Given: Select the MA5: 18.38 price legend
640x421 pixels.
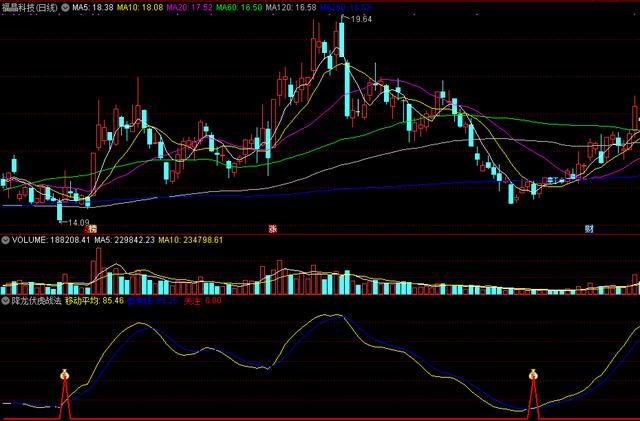Looking at the screenshot, I should pyautogui.click(x=92, y=7).
